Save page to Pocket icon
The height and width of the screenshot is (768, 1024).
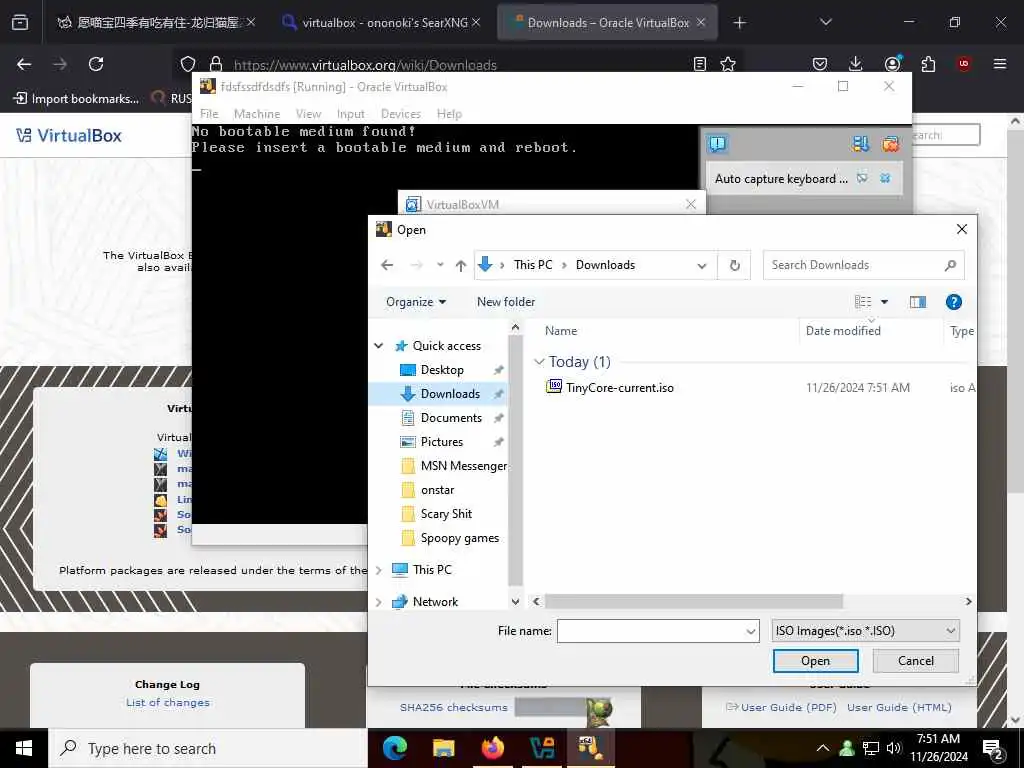click(x=820, y=64)
